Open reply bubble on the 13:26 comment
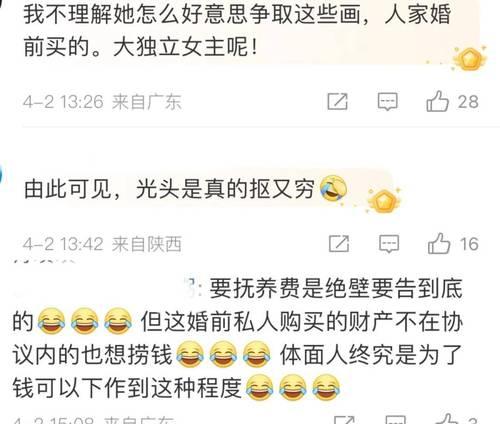Image resolution: width=500 pixels, height=424 pixels. [387, 101]
